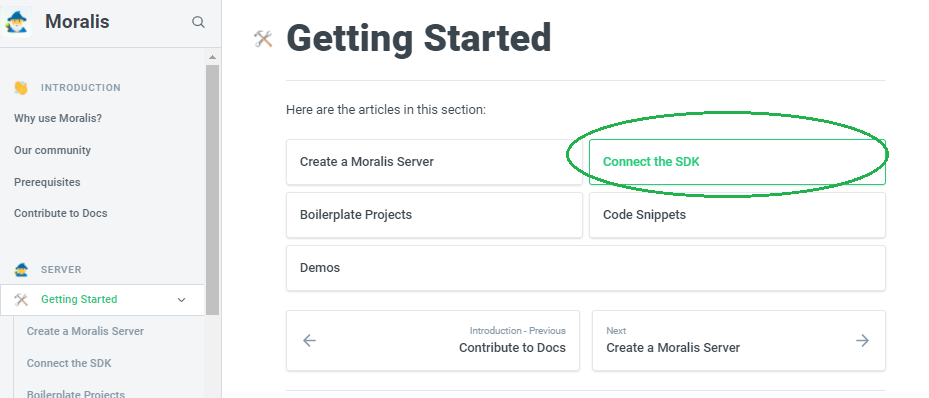Open Our community sidebar item
This screenshot has height=398, width=929.
[x=53, y=150]
